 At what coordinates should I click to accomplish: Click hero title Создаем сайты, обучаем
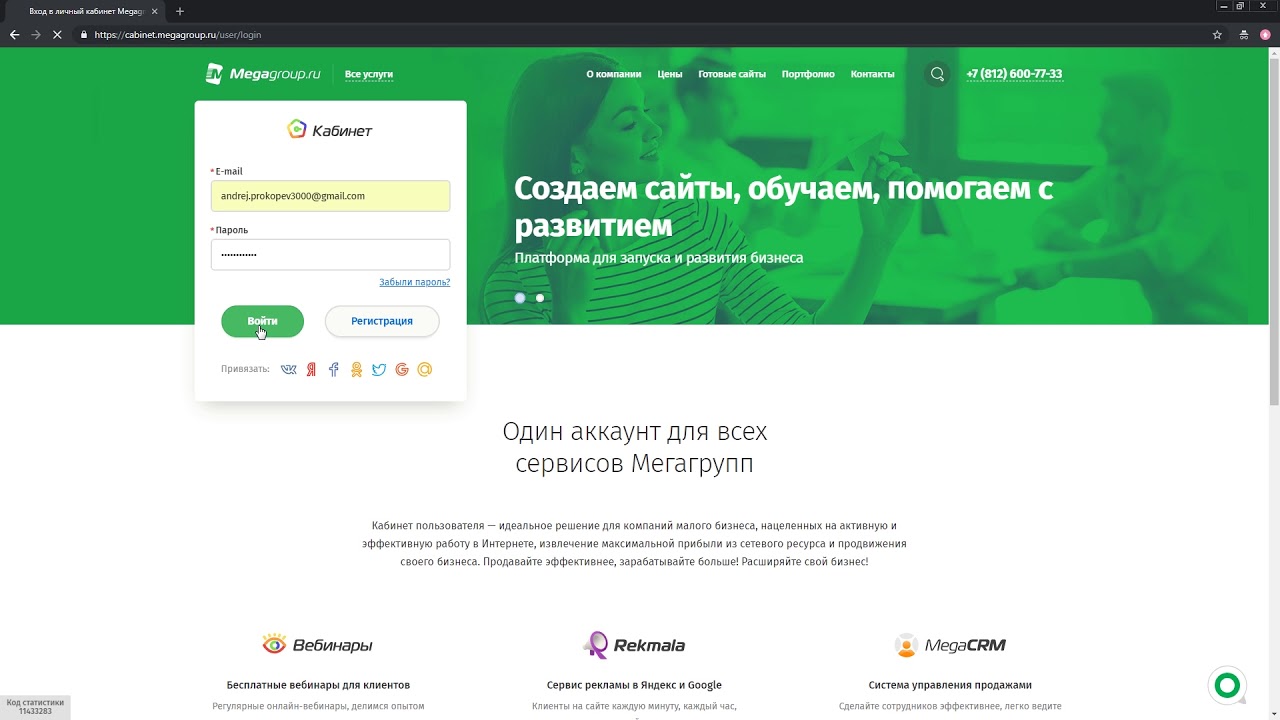pyautogui.click(x=784, y=206)
